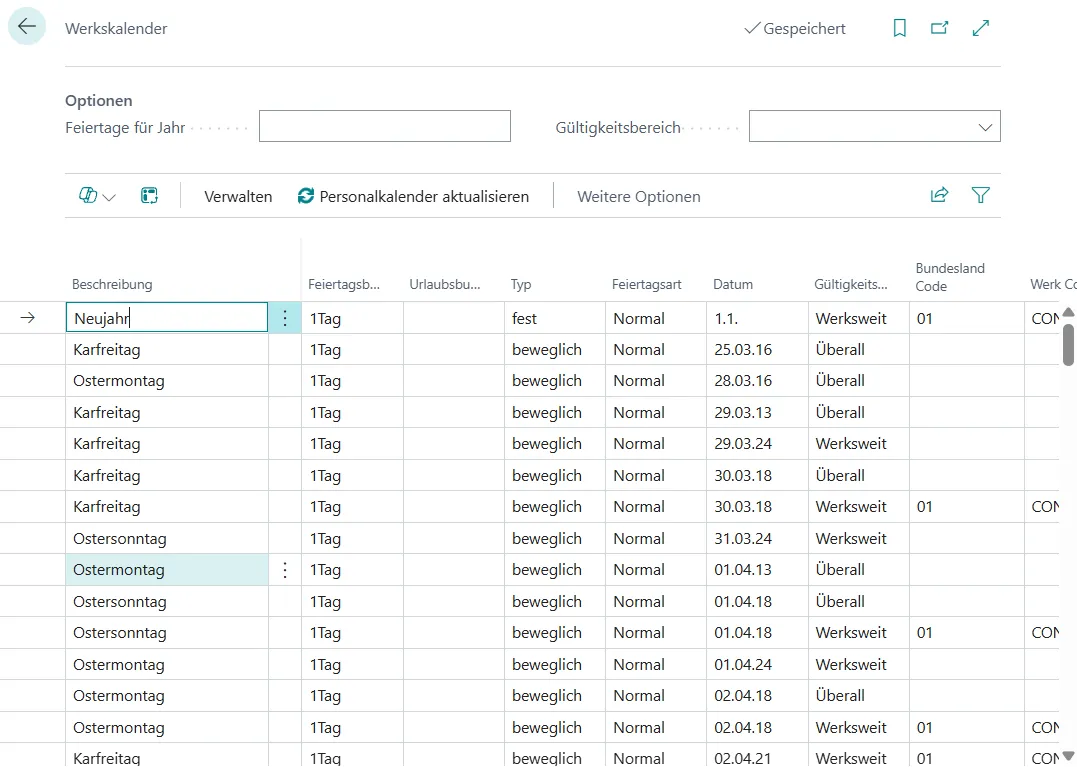The image size is (1077, 767).
Task: Open row options for highlighted Ostermontag
Action: pyautogui.click(x=285, y=570)
